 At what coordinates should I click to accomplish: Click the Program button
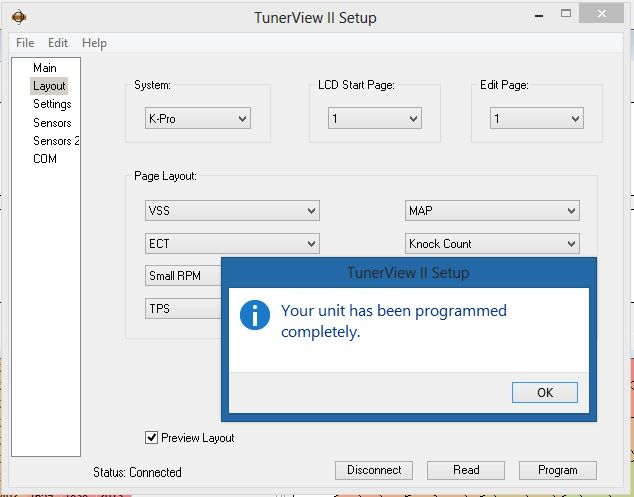558,470
